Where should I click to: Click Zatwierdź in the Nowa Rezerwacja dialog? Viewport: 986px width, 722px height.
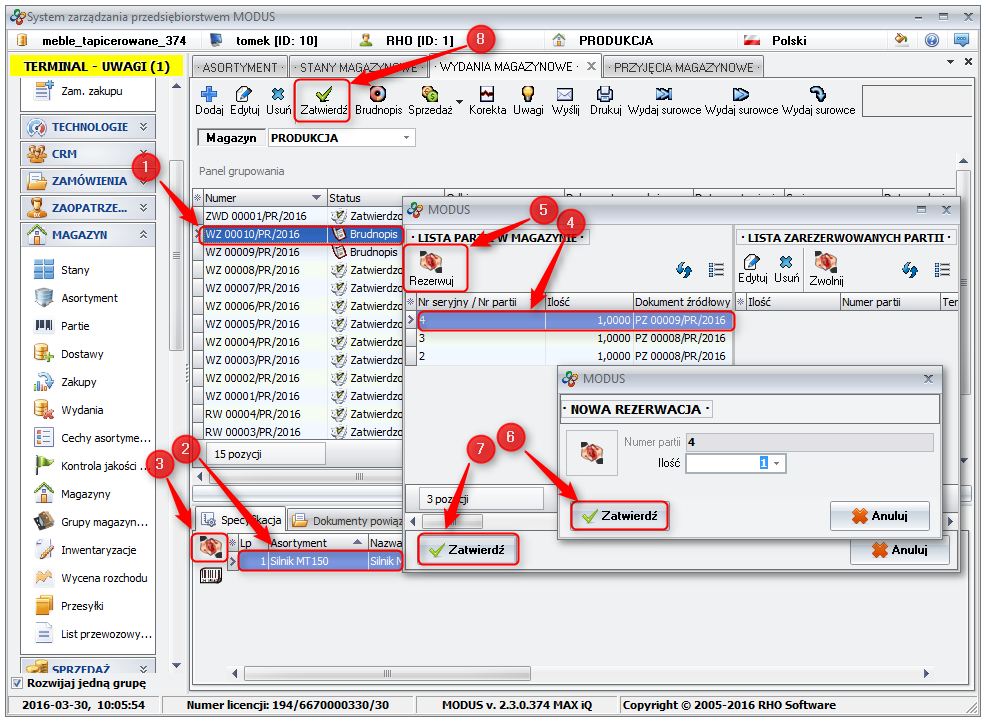click(x=619, y=516)
